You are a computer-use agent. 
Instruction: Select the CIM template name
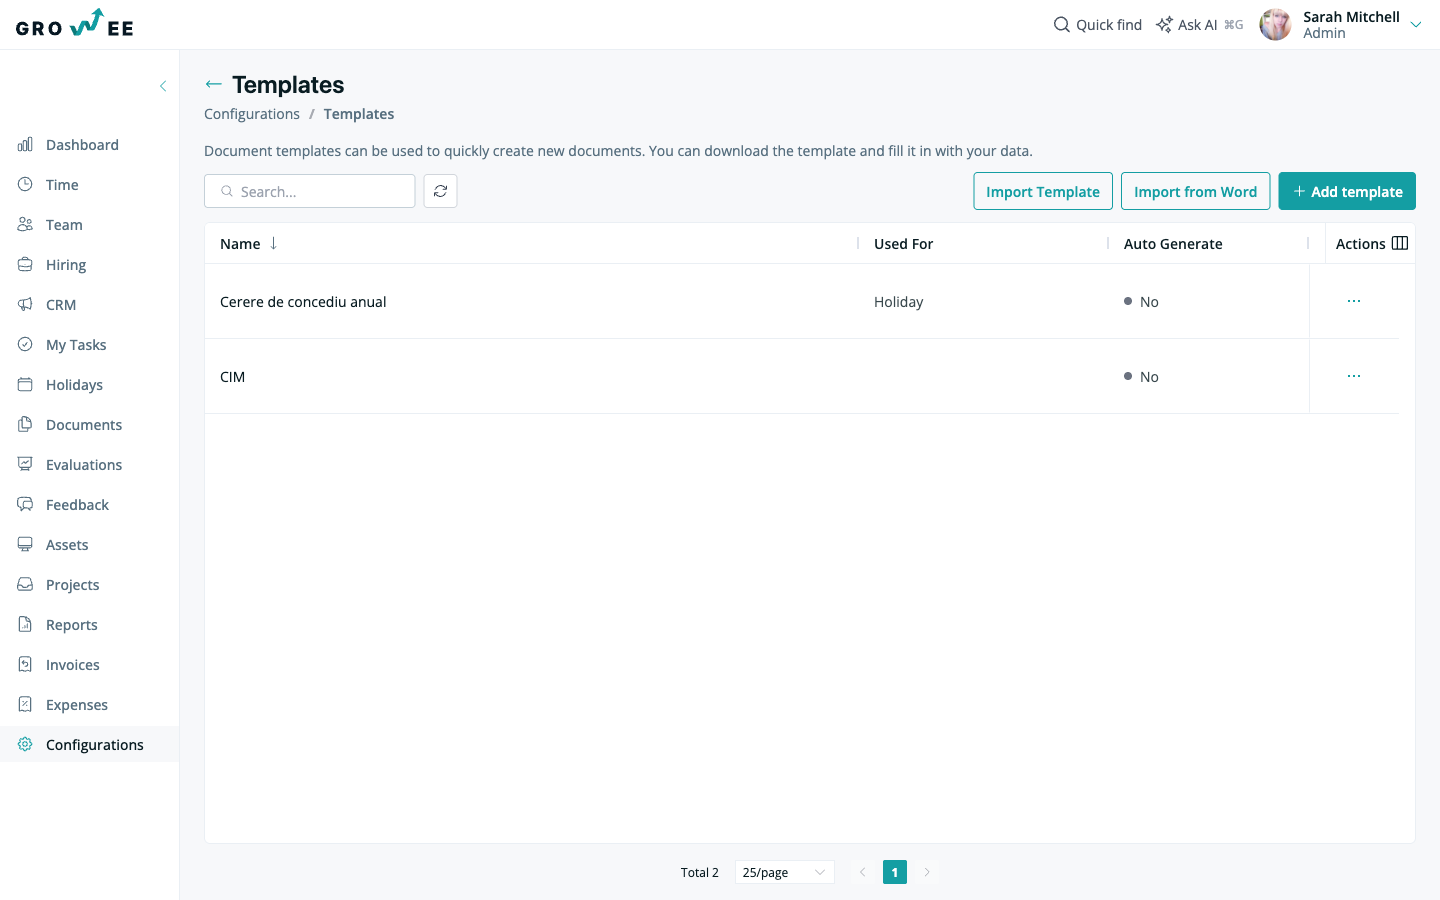(x=232, y=377)
